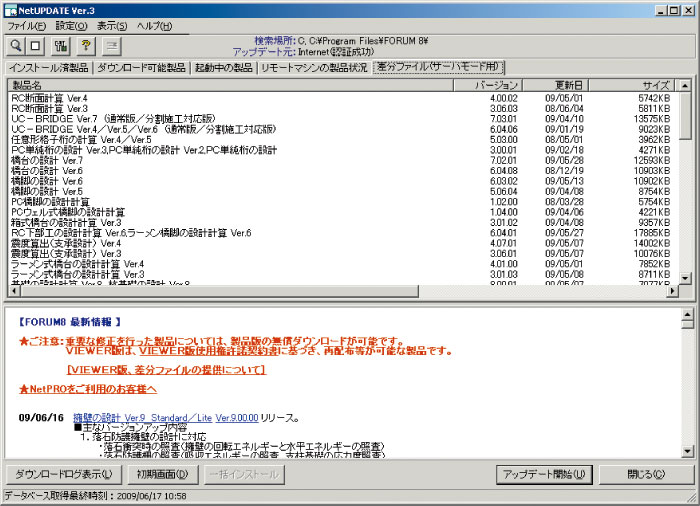Viewport: 700px width, 506px height.
Task: Switch to インストール済製品 tab
Action: [x=49, y=68]
